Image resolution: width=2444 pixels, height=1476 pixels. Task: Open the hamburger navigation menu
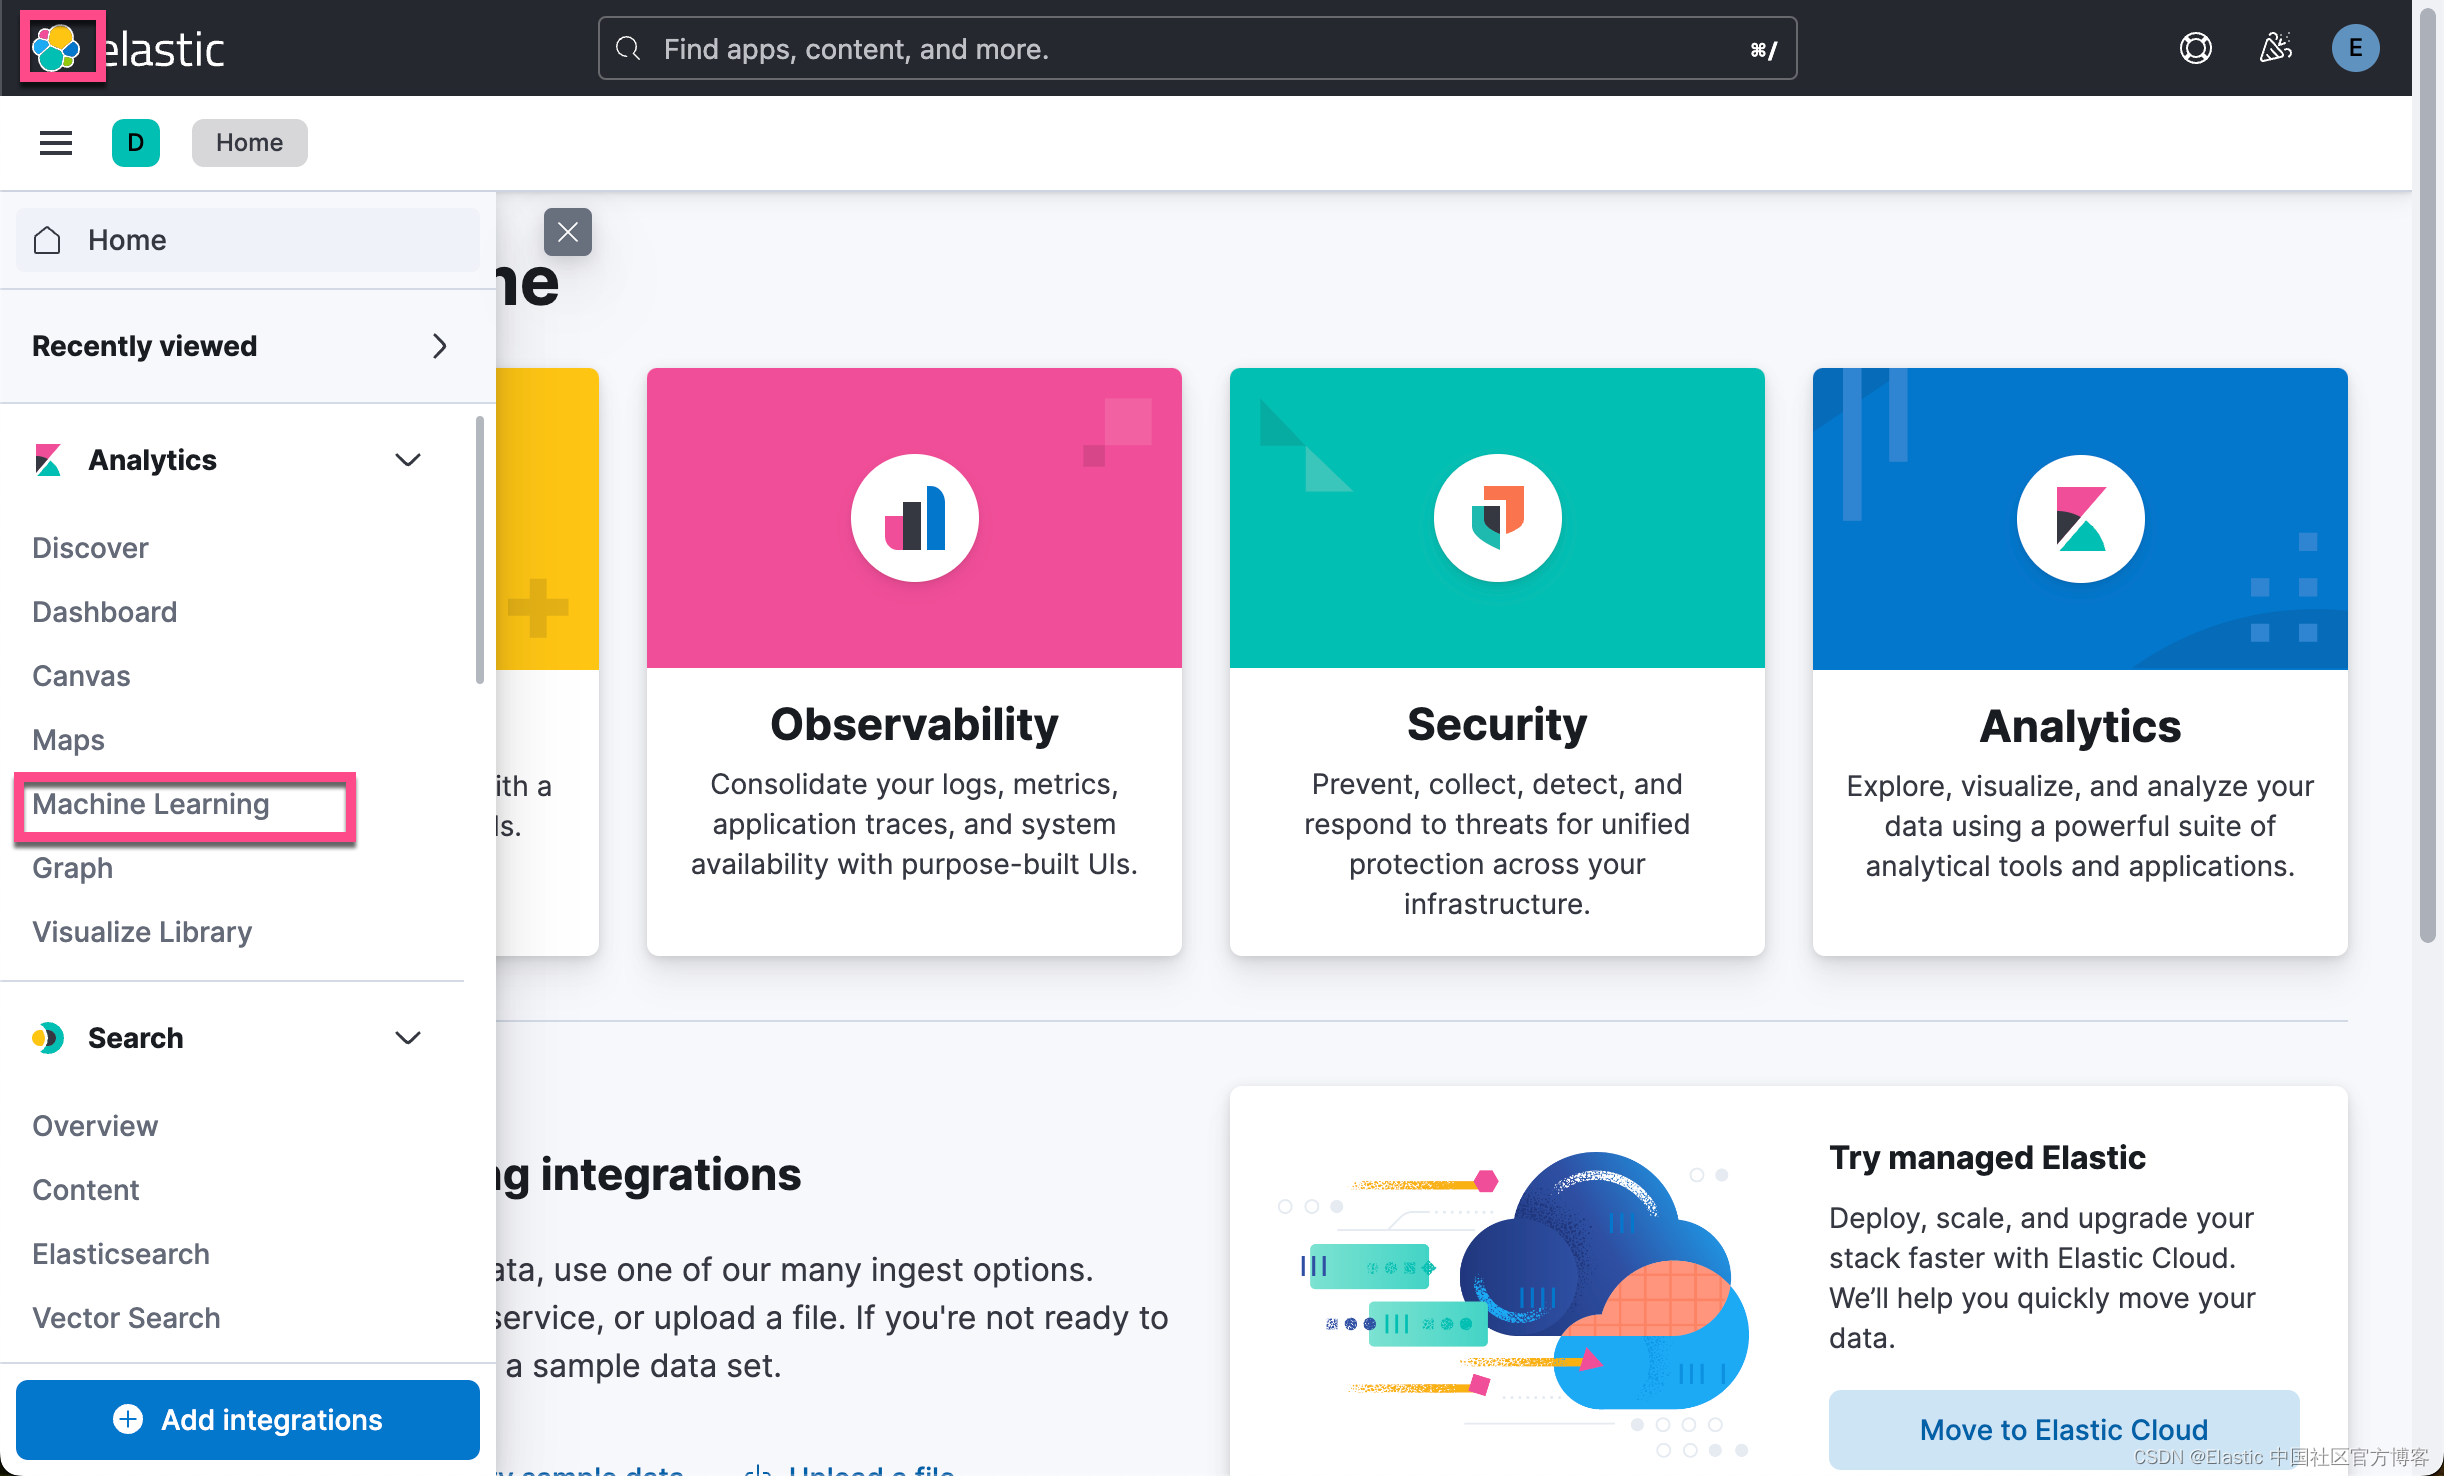(x=55, y=142)
